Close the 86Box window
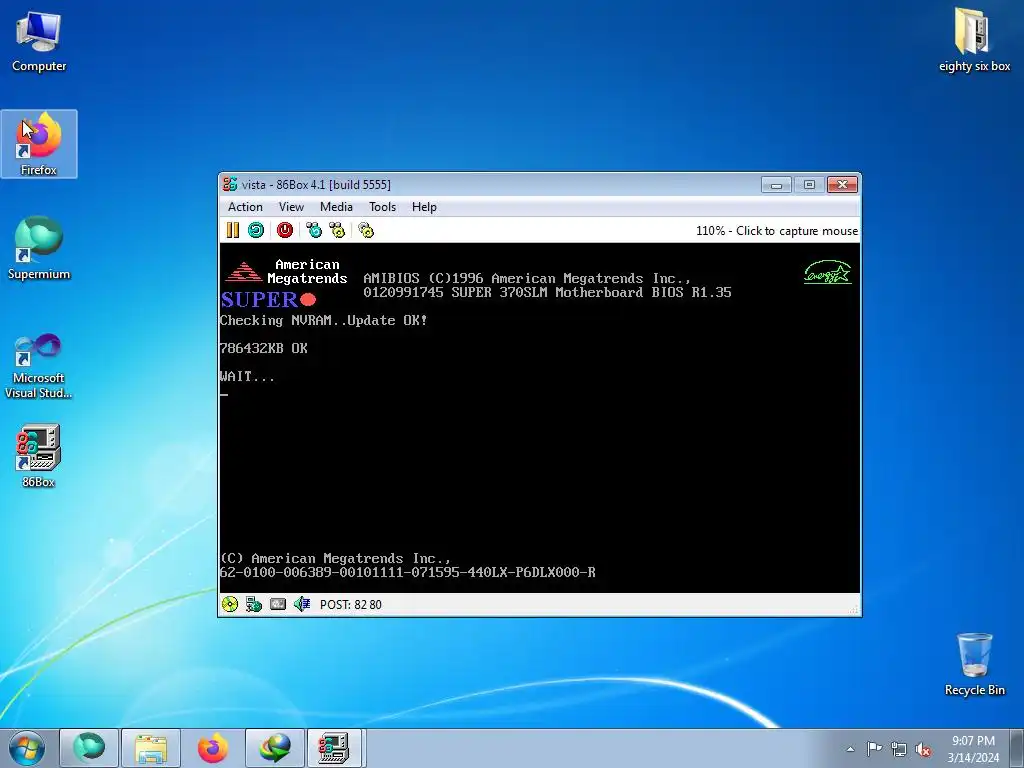This screenshot has width=1024, height=768. (x=842, y=185)
